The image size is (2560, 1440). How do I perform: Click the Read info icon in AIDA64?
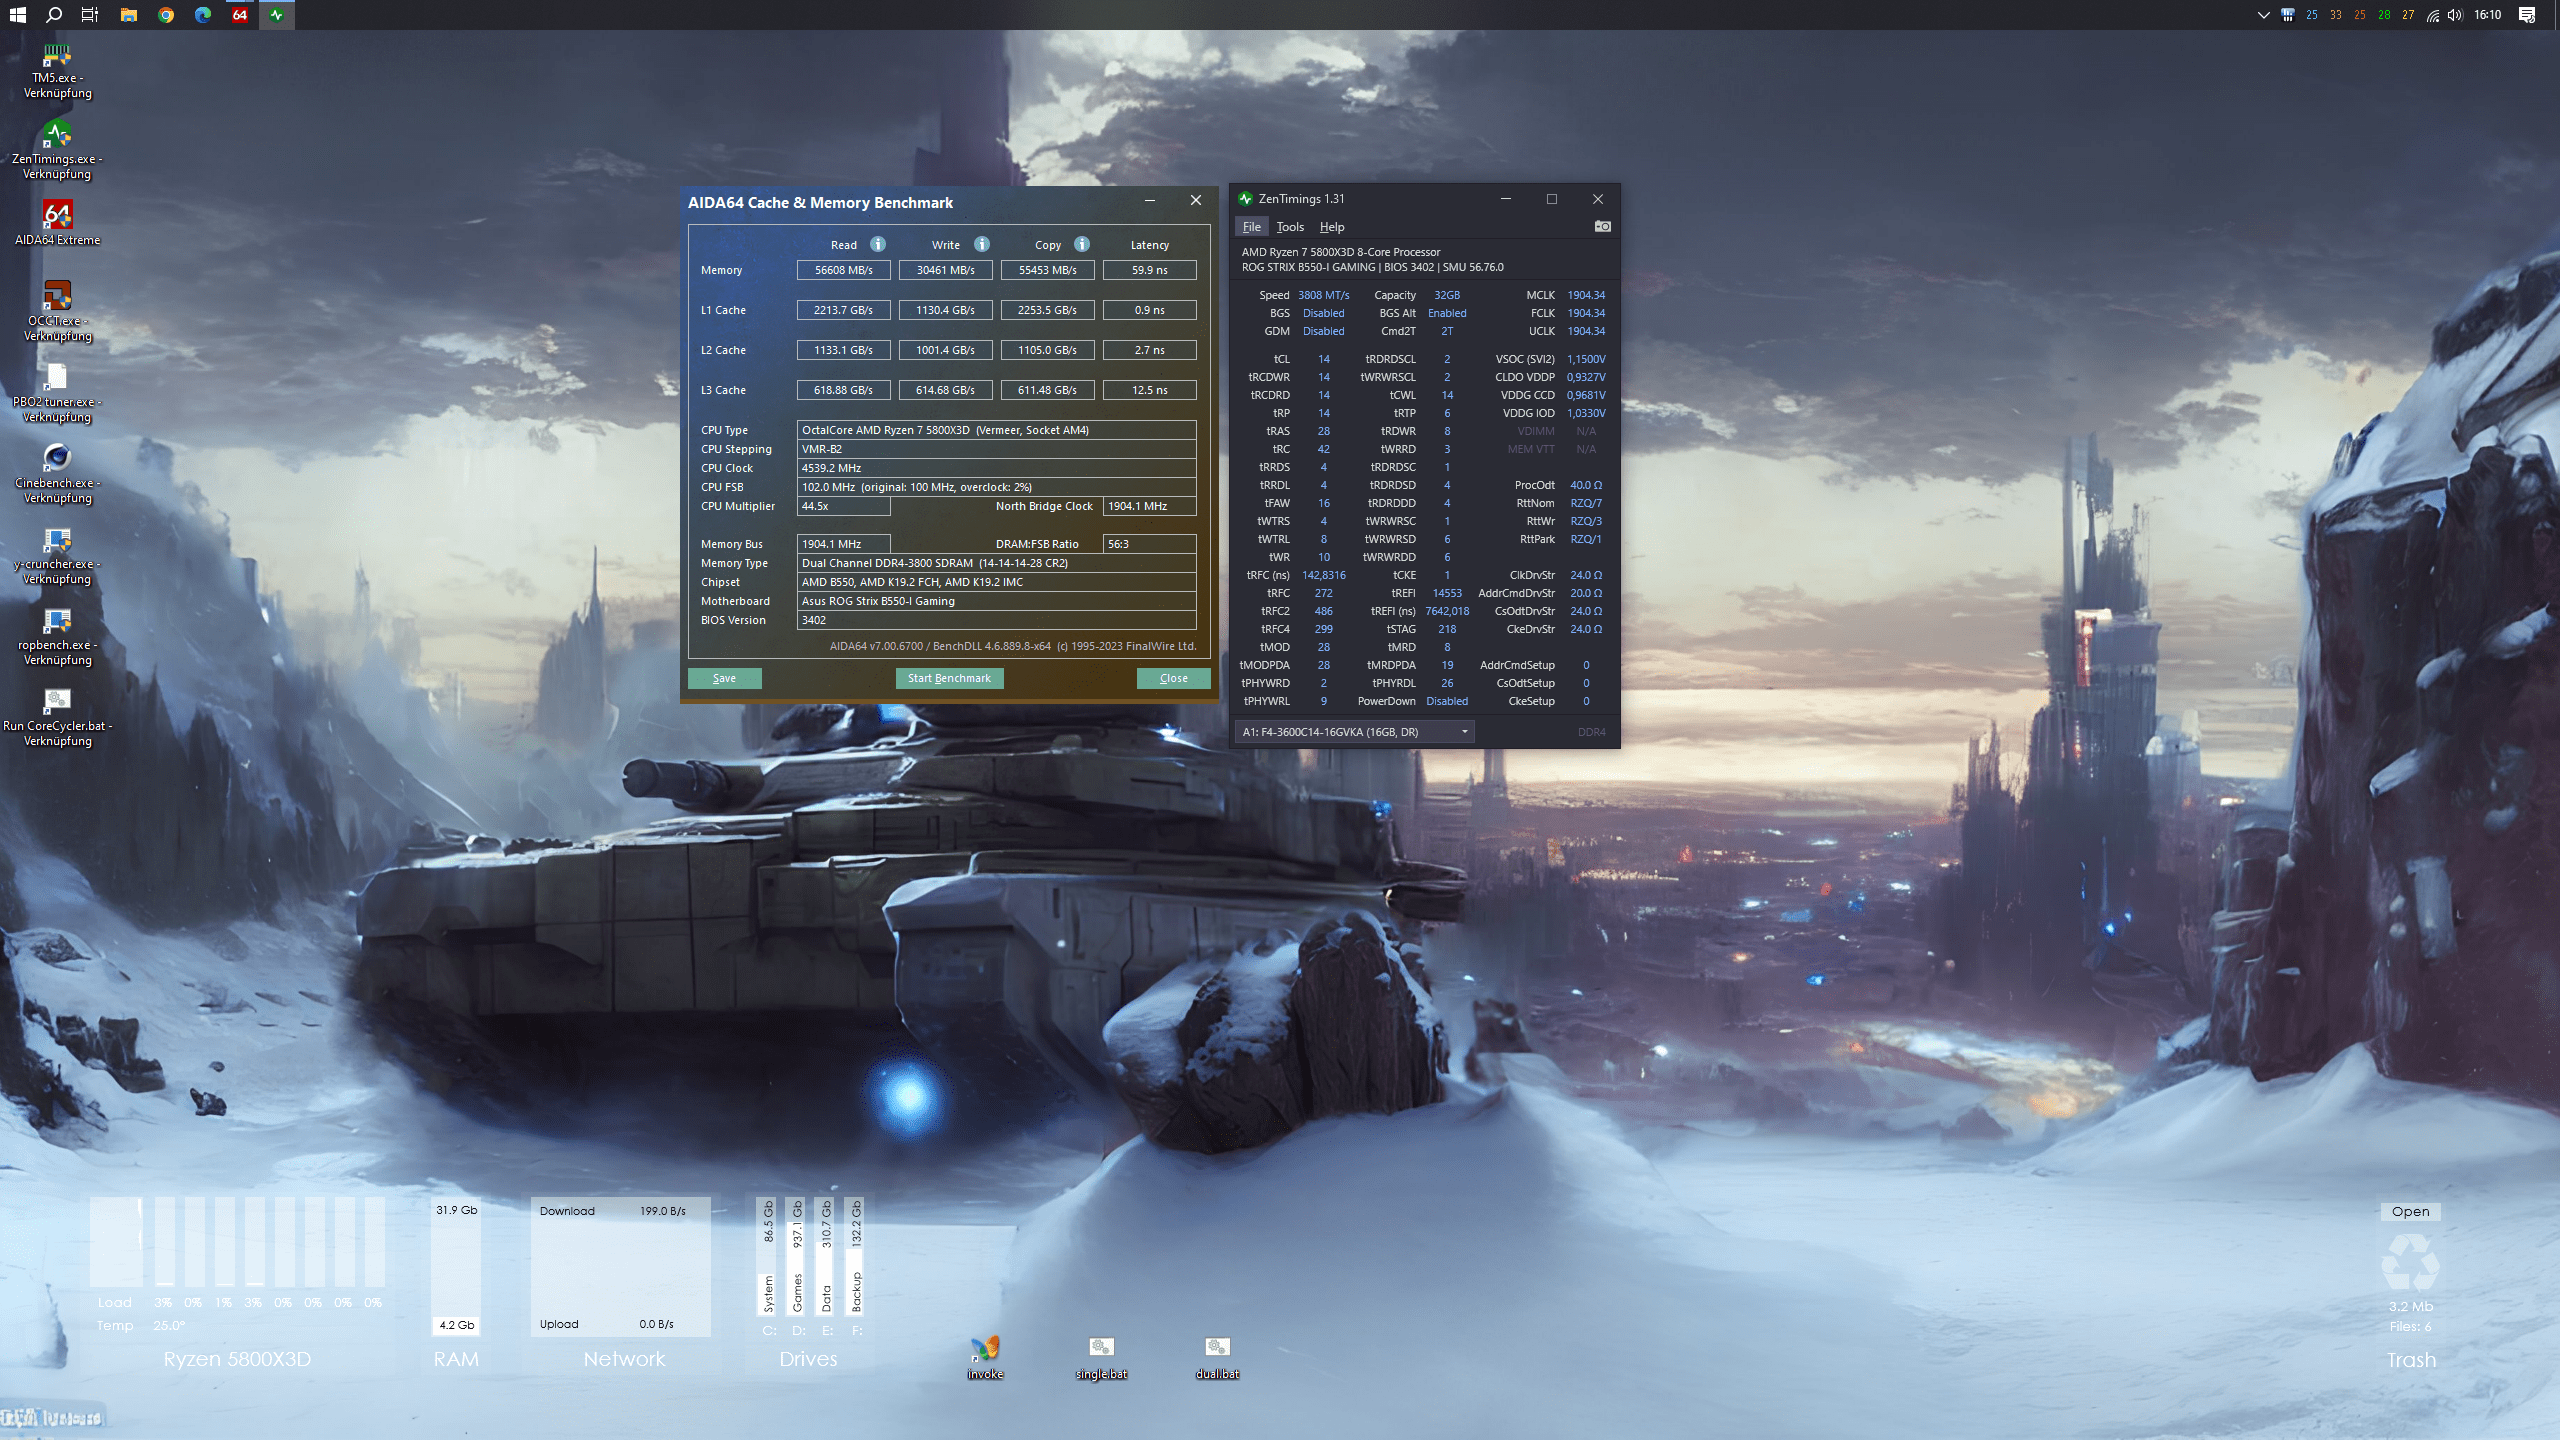coord(877,244)
